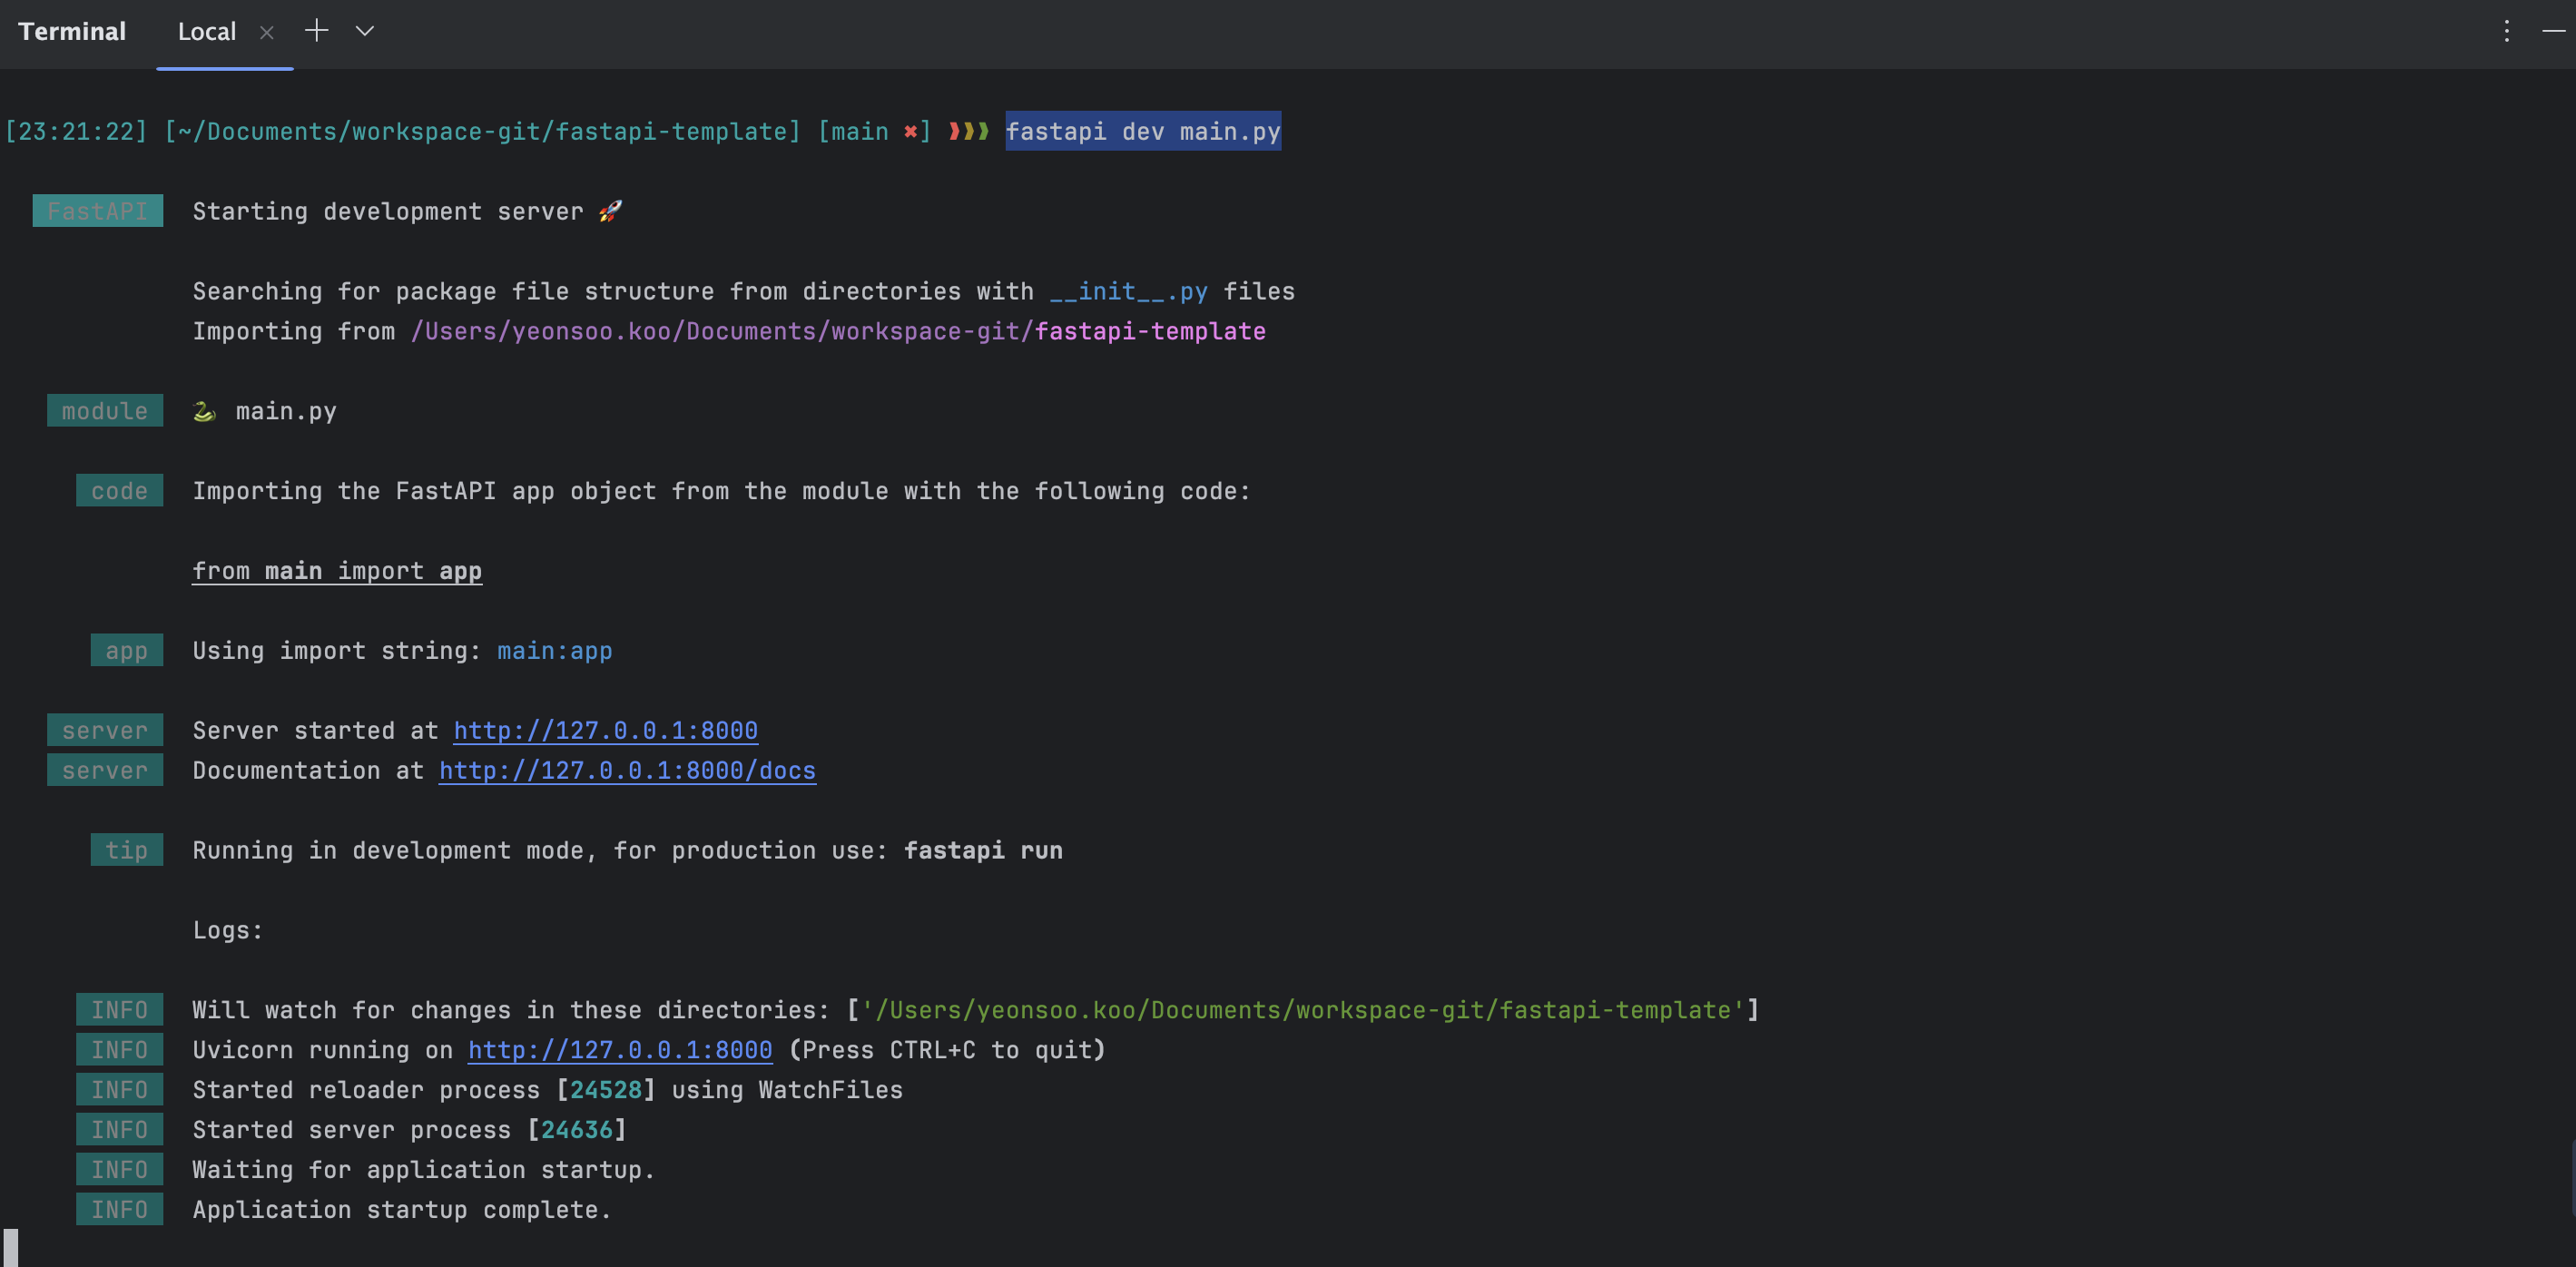Click the FastAPI label badge

point(97,211)
